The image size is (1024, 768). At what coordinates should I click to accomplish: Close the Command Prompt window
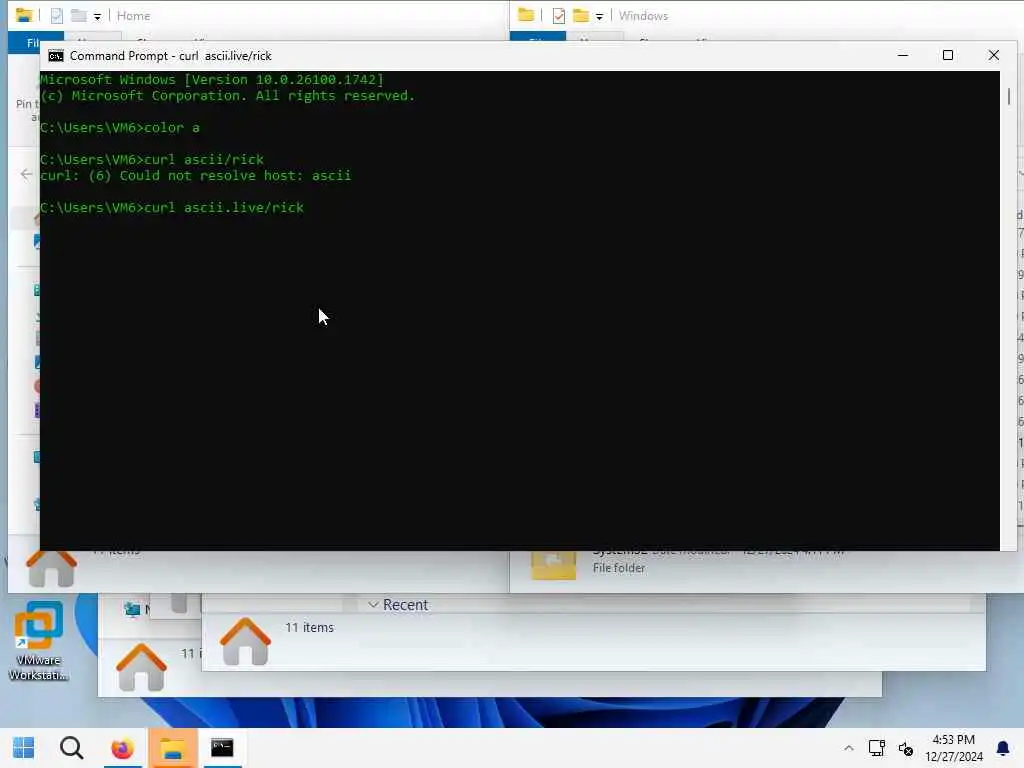(993, 56)
